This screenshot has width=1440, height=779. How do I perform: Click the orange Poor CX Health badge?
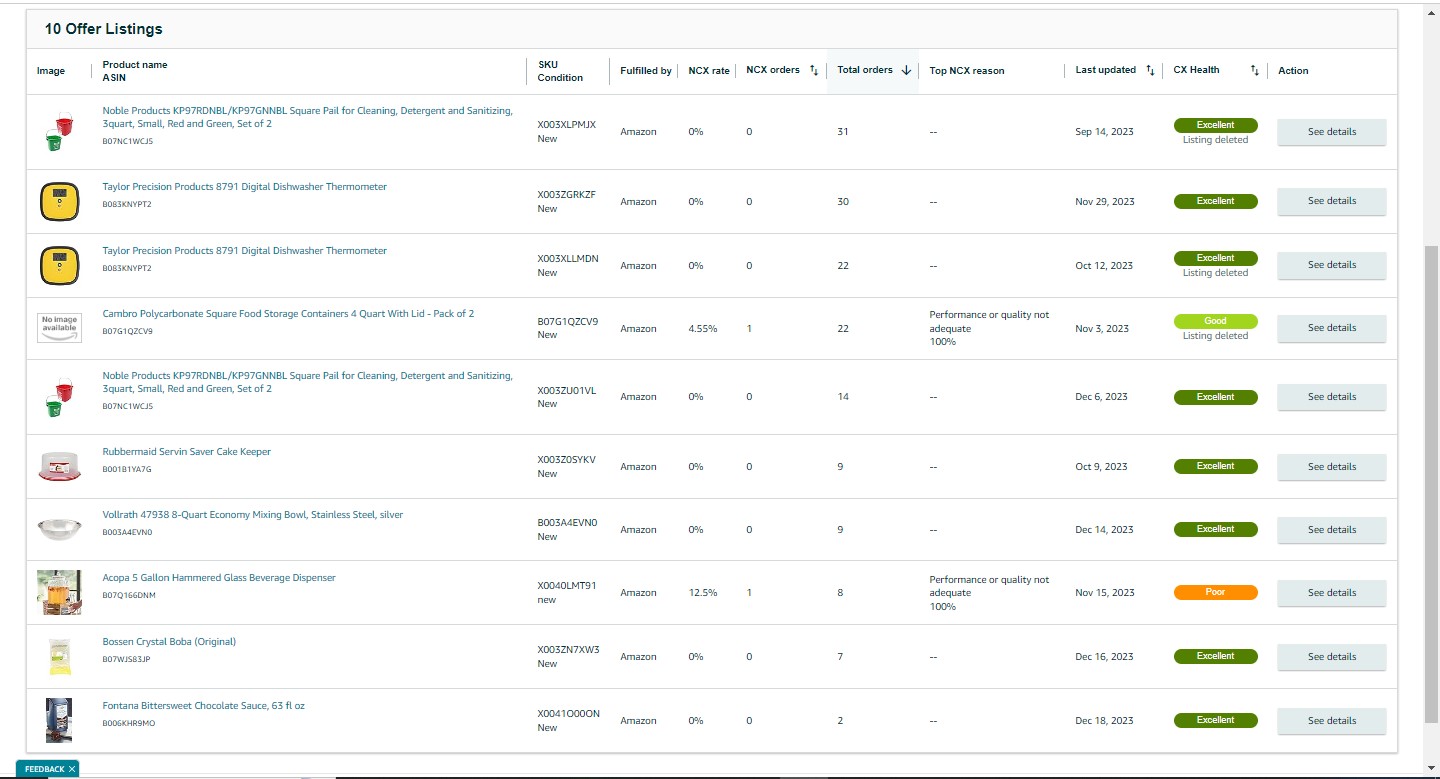pyautogui.click(x=1215, y=592)
